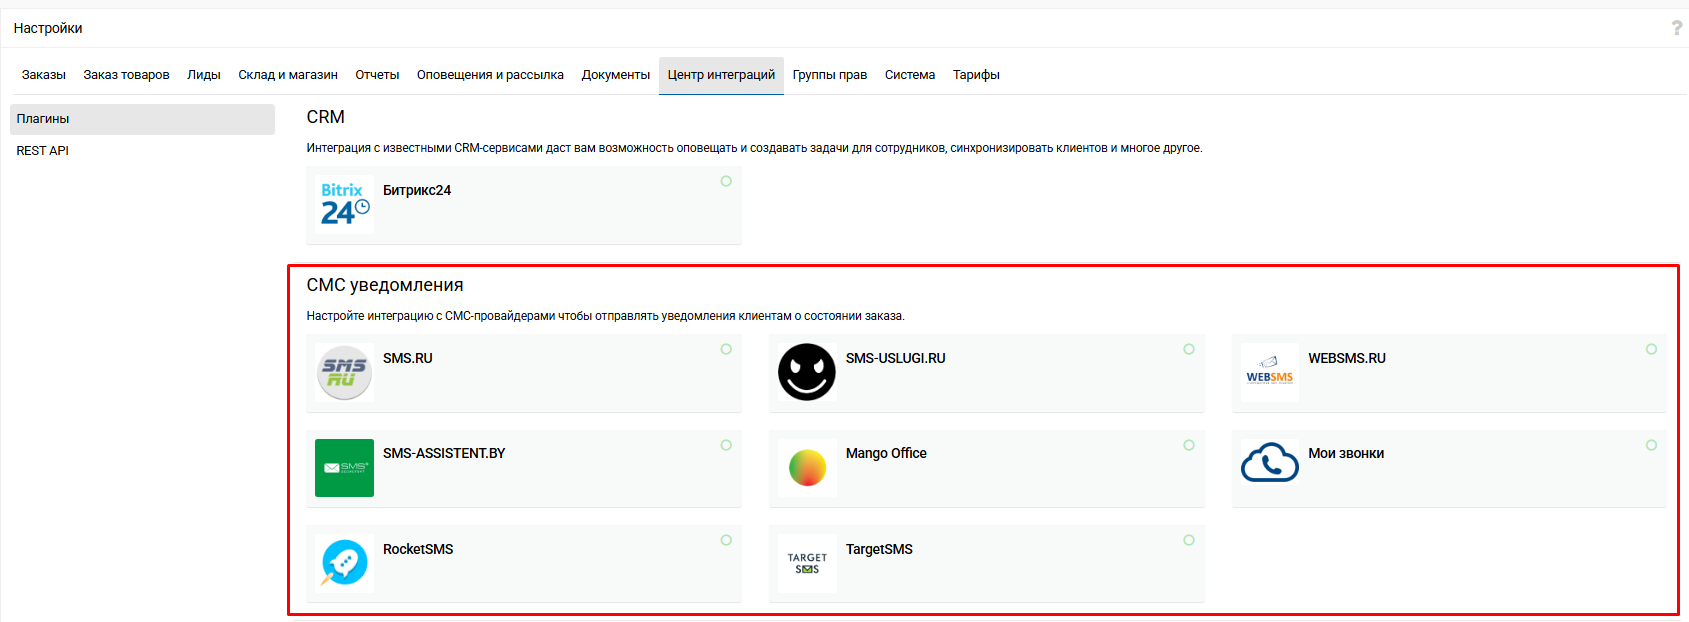Toggle the TargetSMS status indicator
1689x622 pixels.
[1189, 540]
